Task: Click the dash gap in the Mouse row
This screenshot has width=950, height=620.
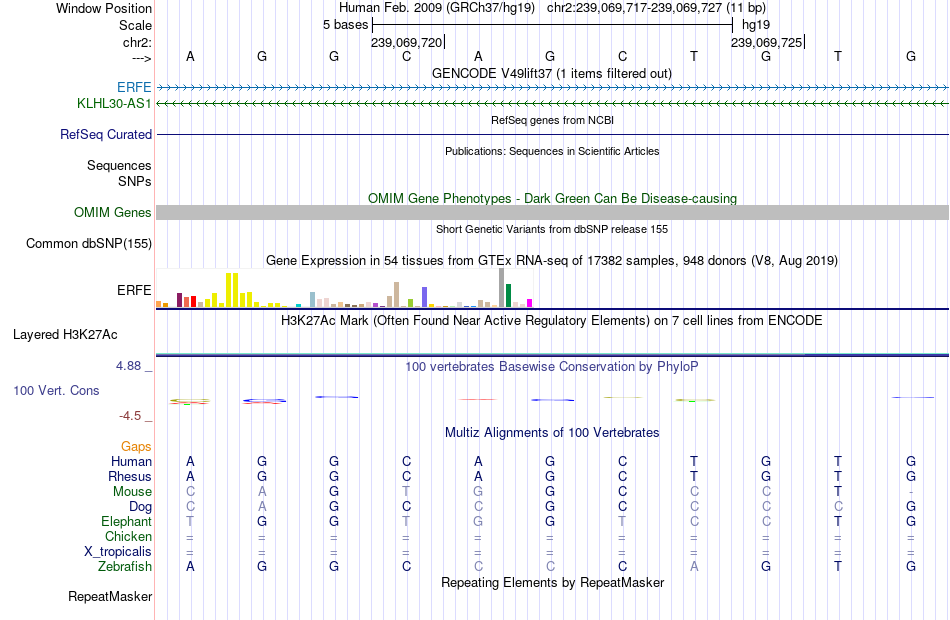Action: pyautogui.click(x=911, y=492)
